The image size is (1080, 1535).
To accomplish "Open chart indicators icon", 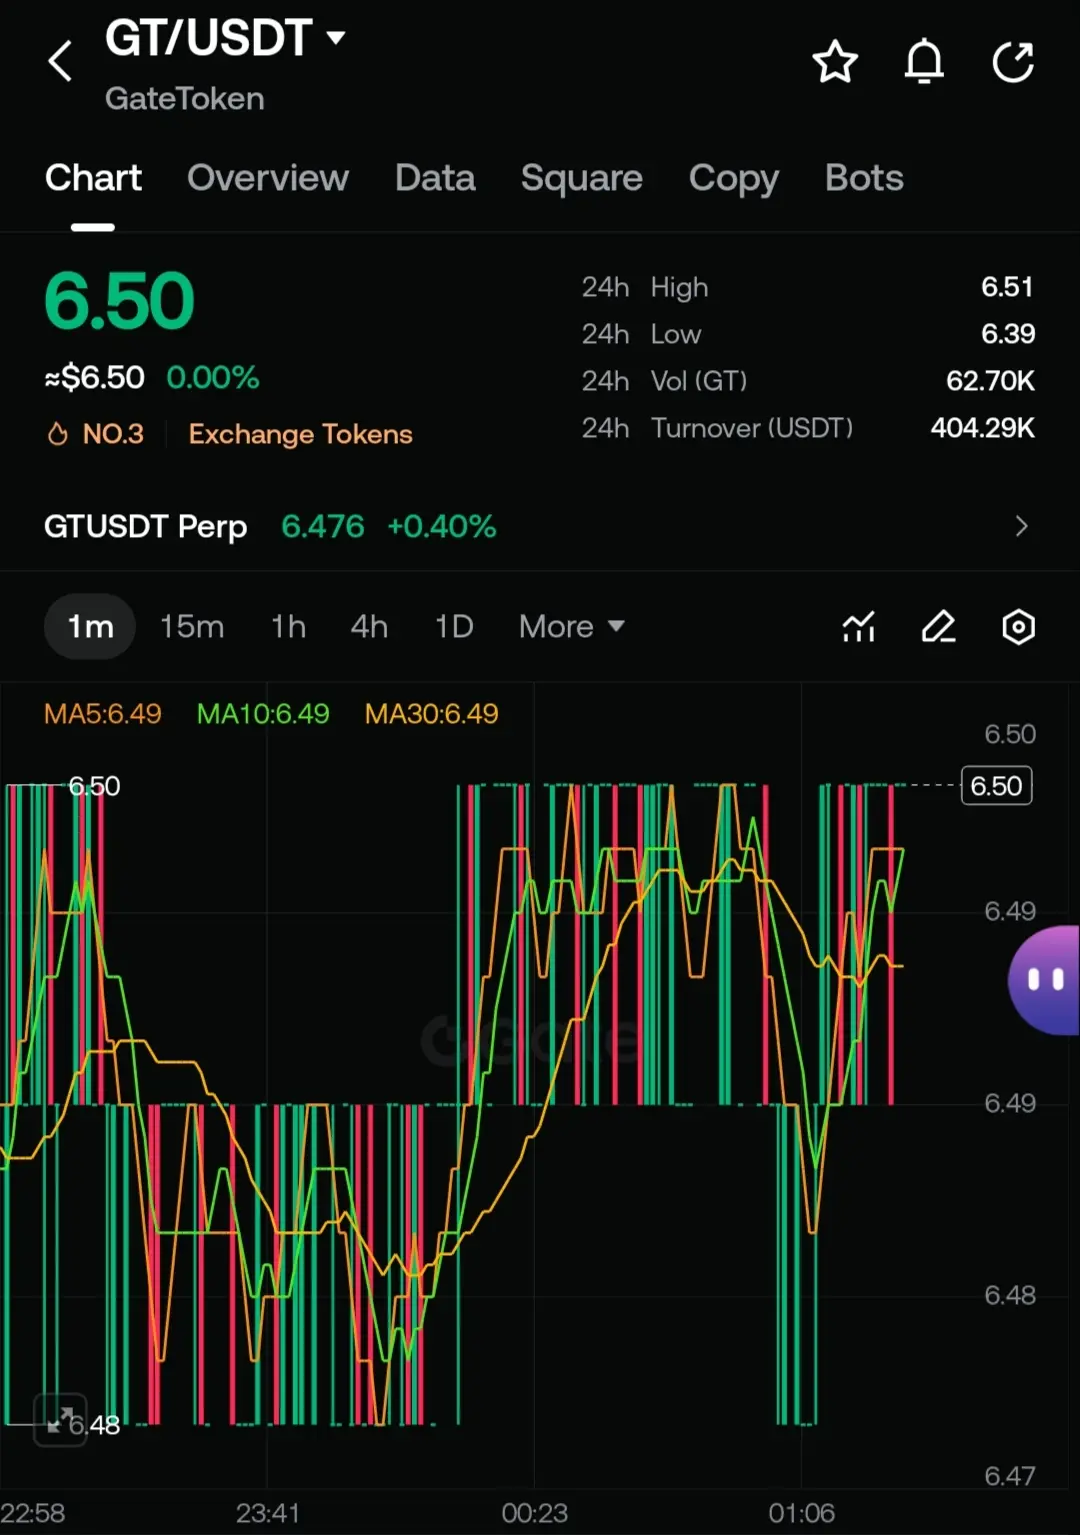I will (x=858, y=627).
